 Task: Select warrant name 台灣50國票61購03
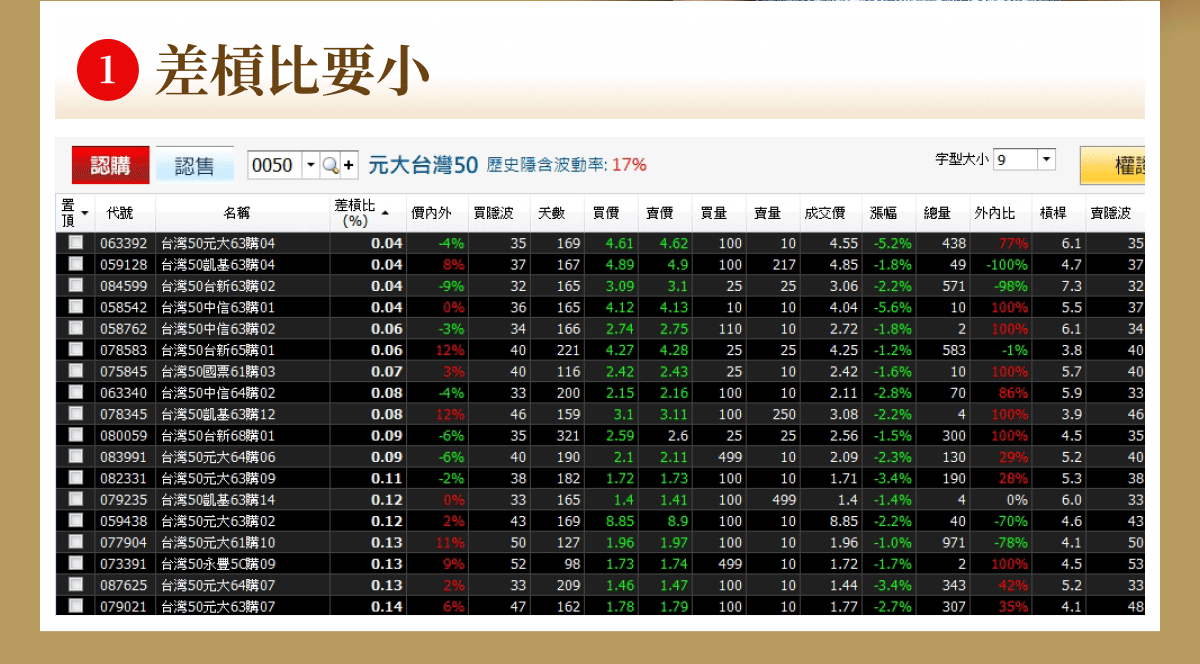[x=218, y=371]
